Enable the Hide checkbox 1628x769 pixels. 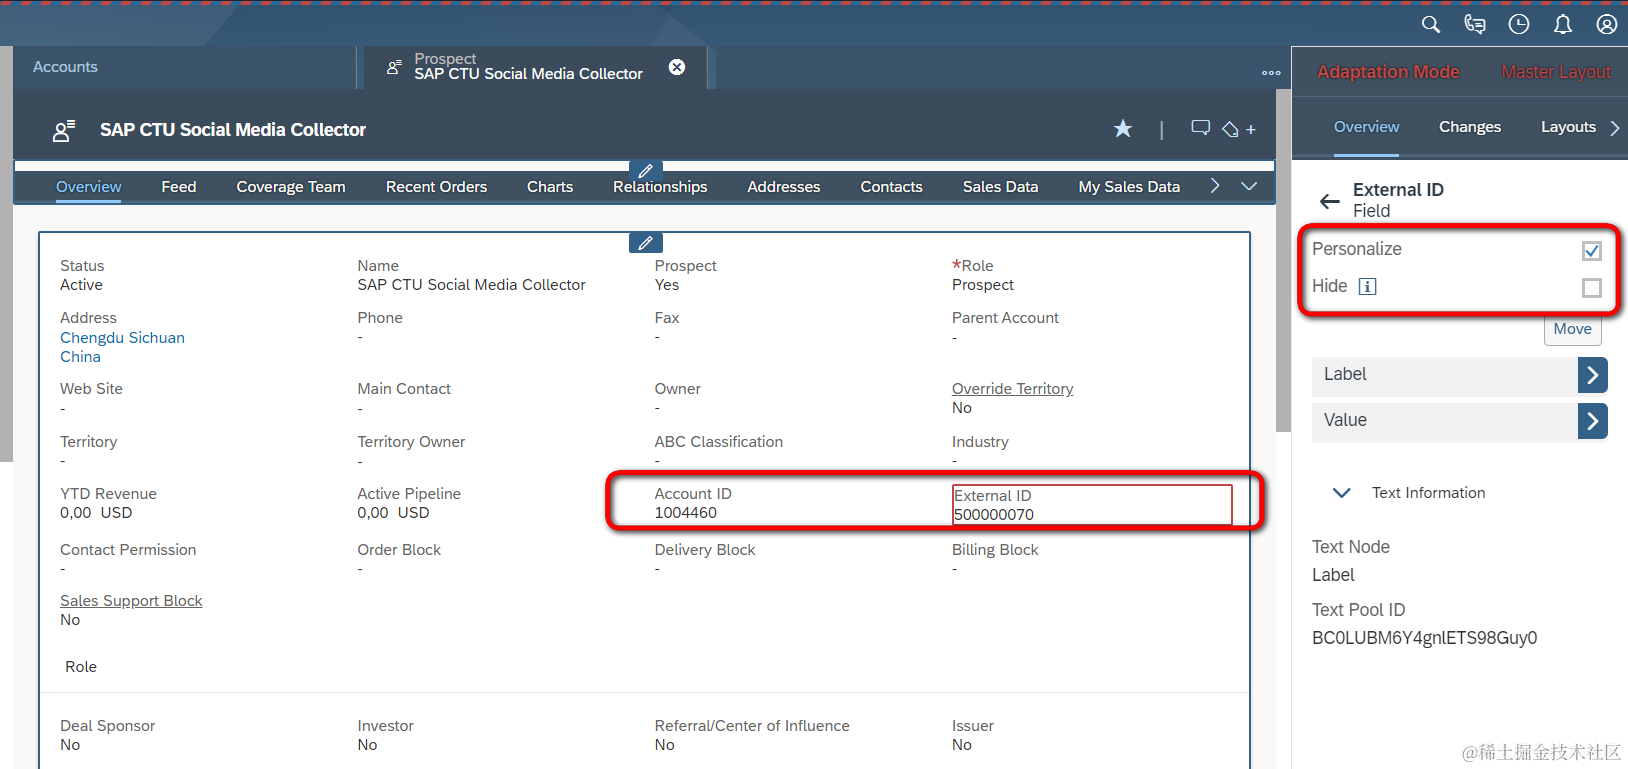(1592, 288)
